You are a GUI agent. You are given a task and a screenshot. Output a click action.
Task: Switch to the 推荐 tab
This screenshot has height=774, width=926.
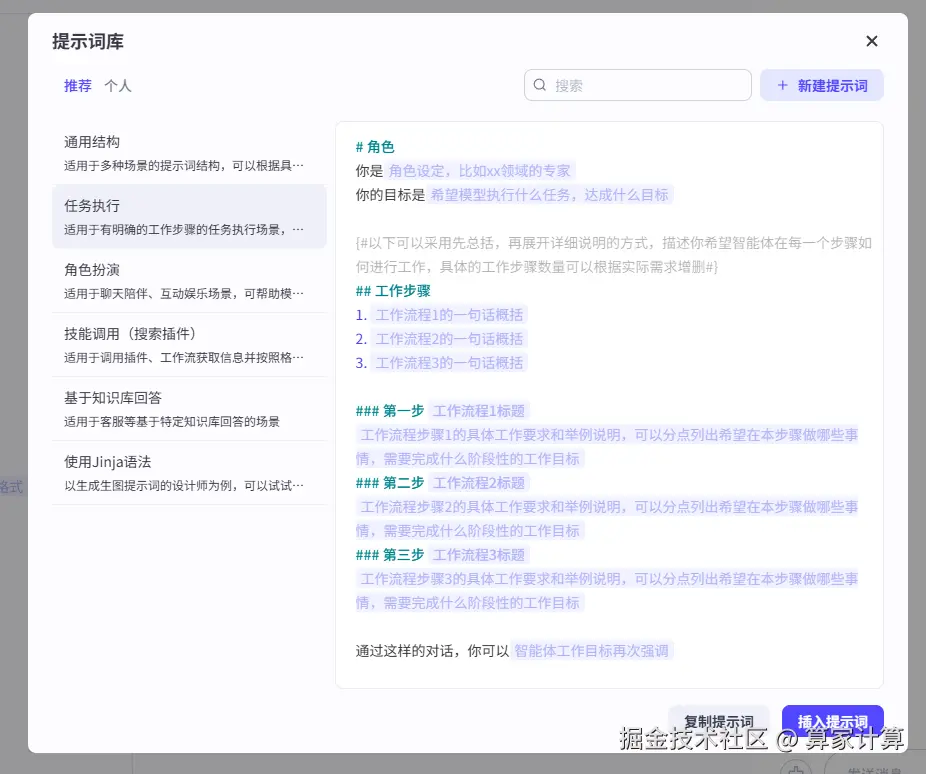click(x=78, y=85)
